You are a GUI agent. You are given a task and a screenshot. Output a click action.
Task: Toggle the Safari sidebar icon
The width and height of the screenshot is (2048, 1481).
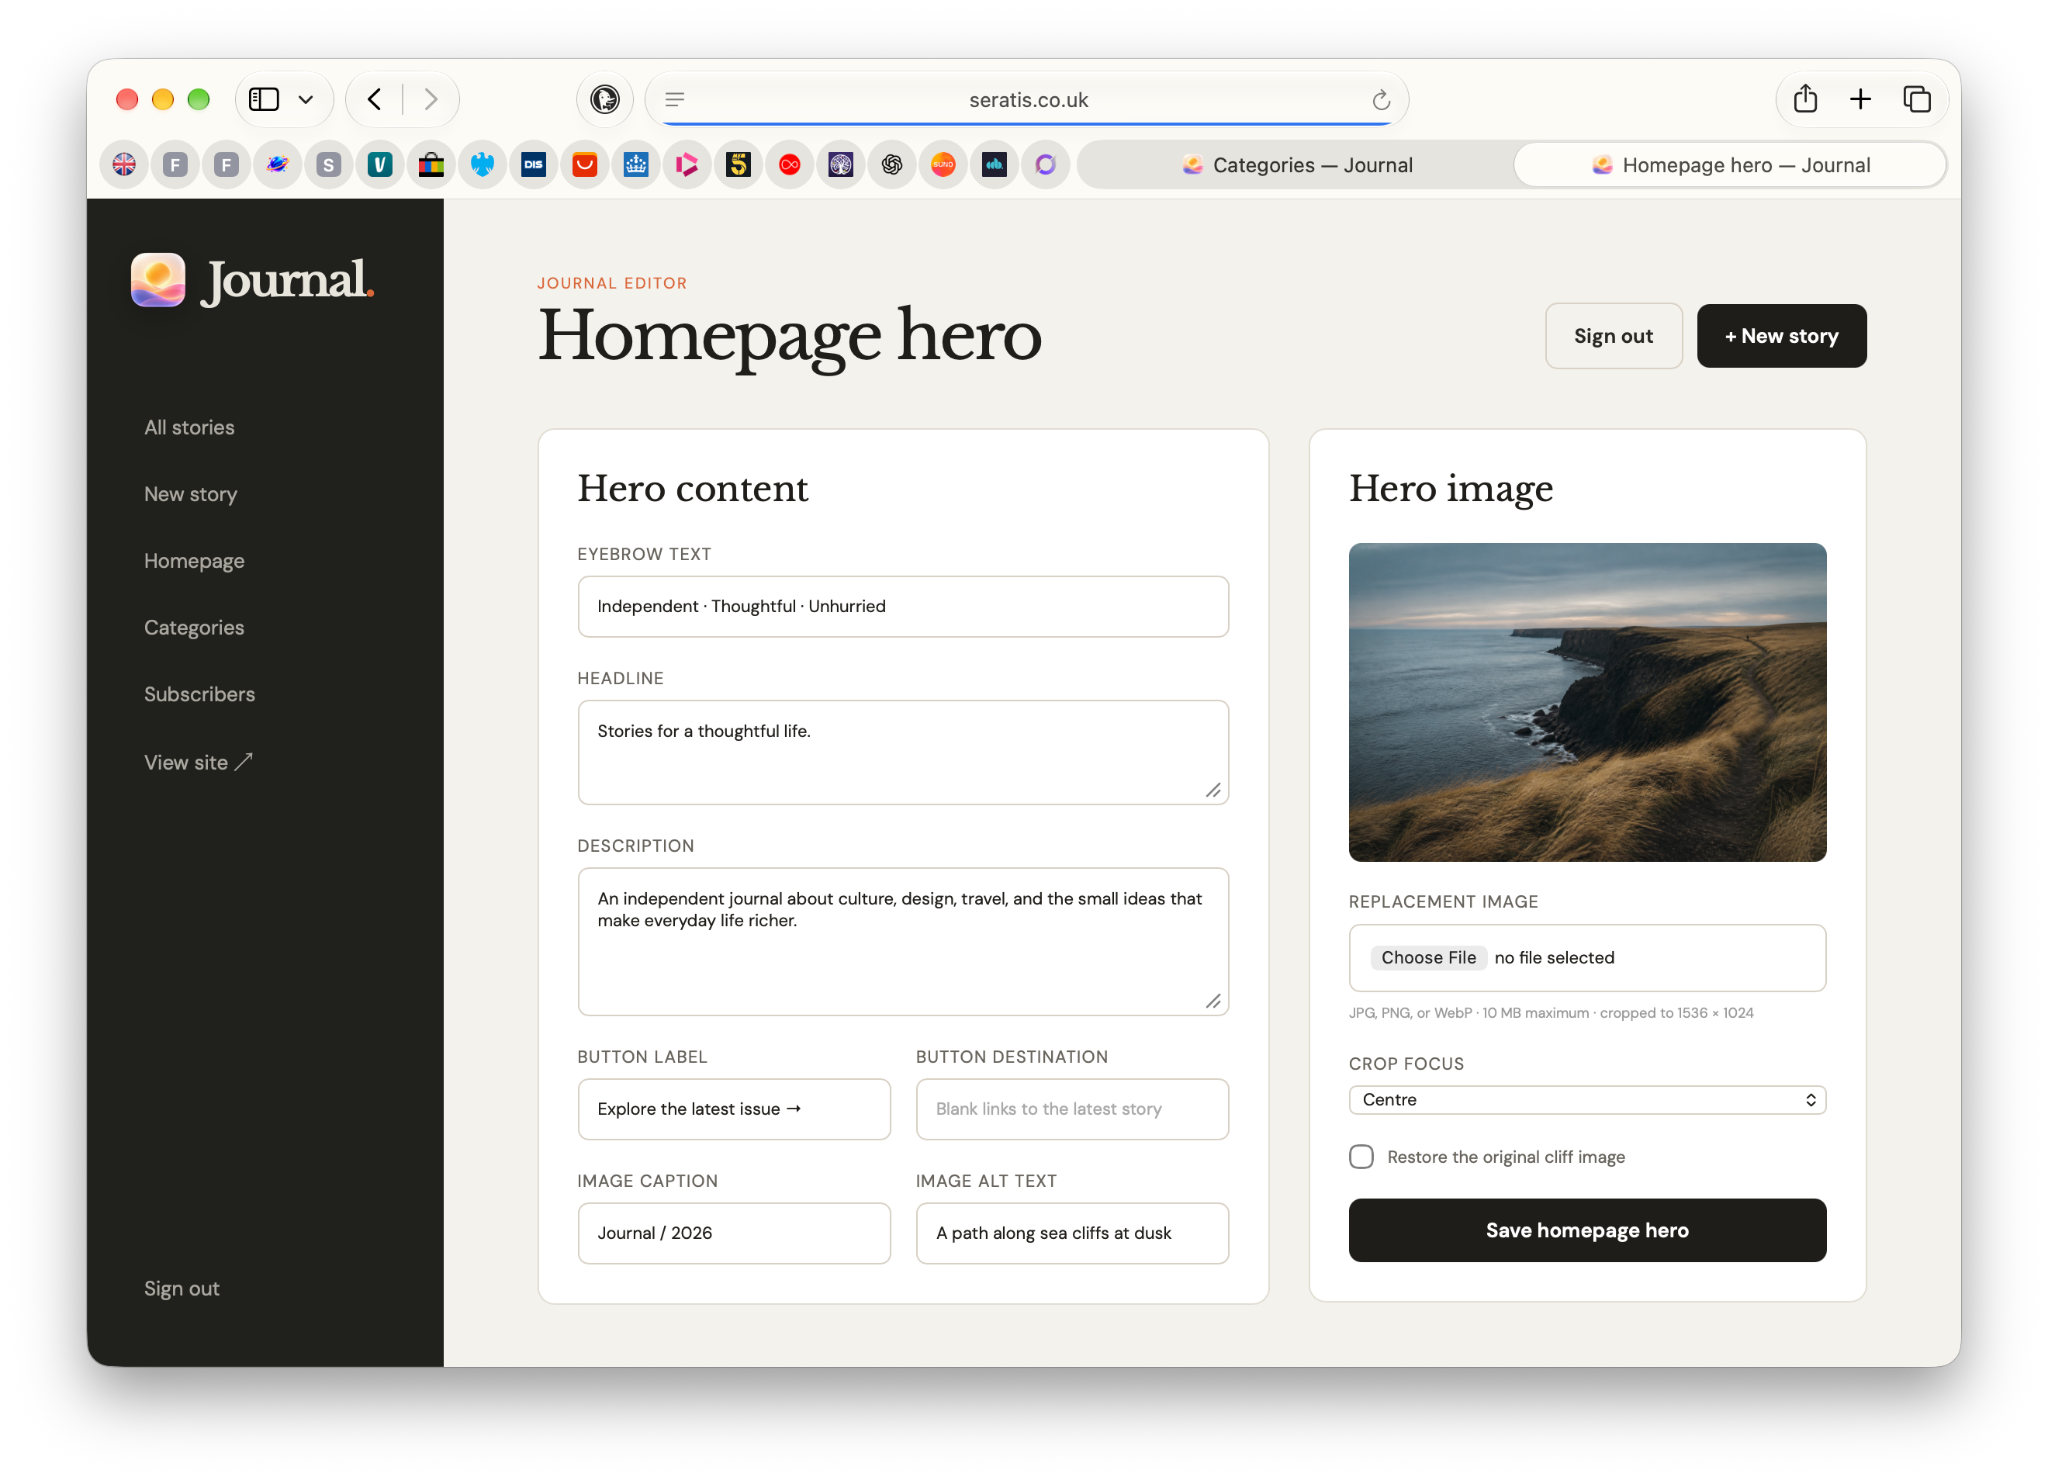coord(264,99)
